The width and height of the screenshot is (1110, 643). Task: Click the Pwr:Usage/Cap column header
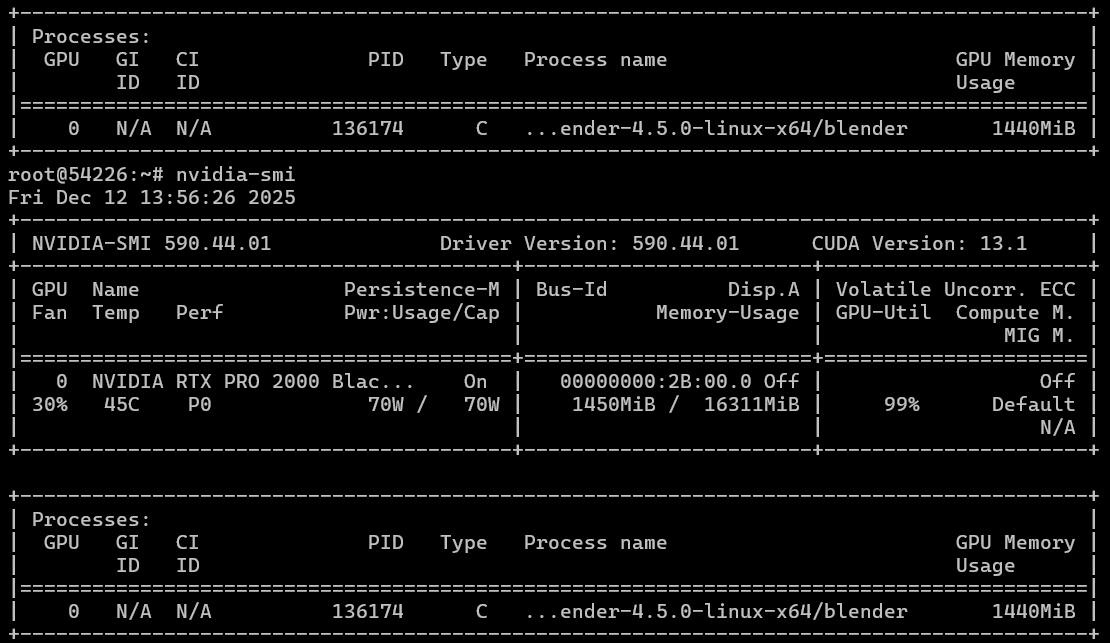[421, 313]
